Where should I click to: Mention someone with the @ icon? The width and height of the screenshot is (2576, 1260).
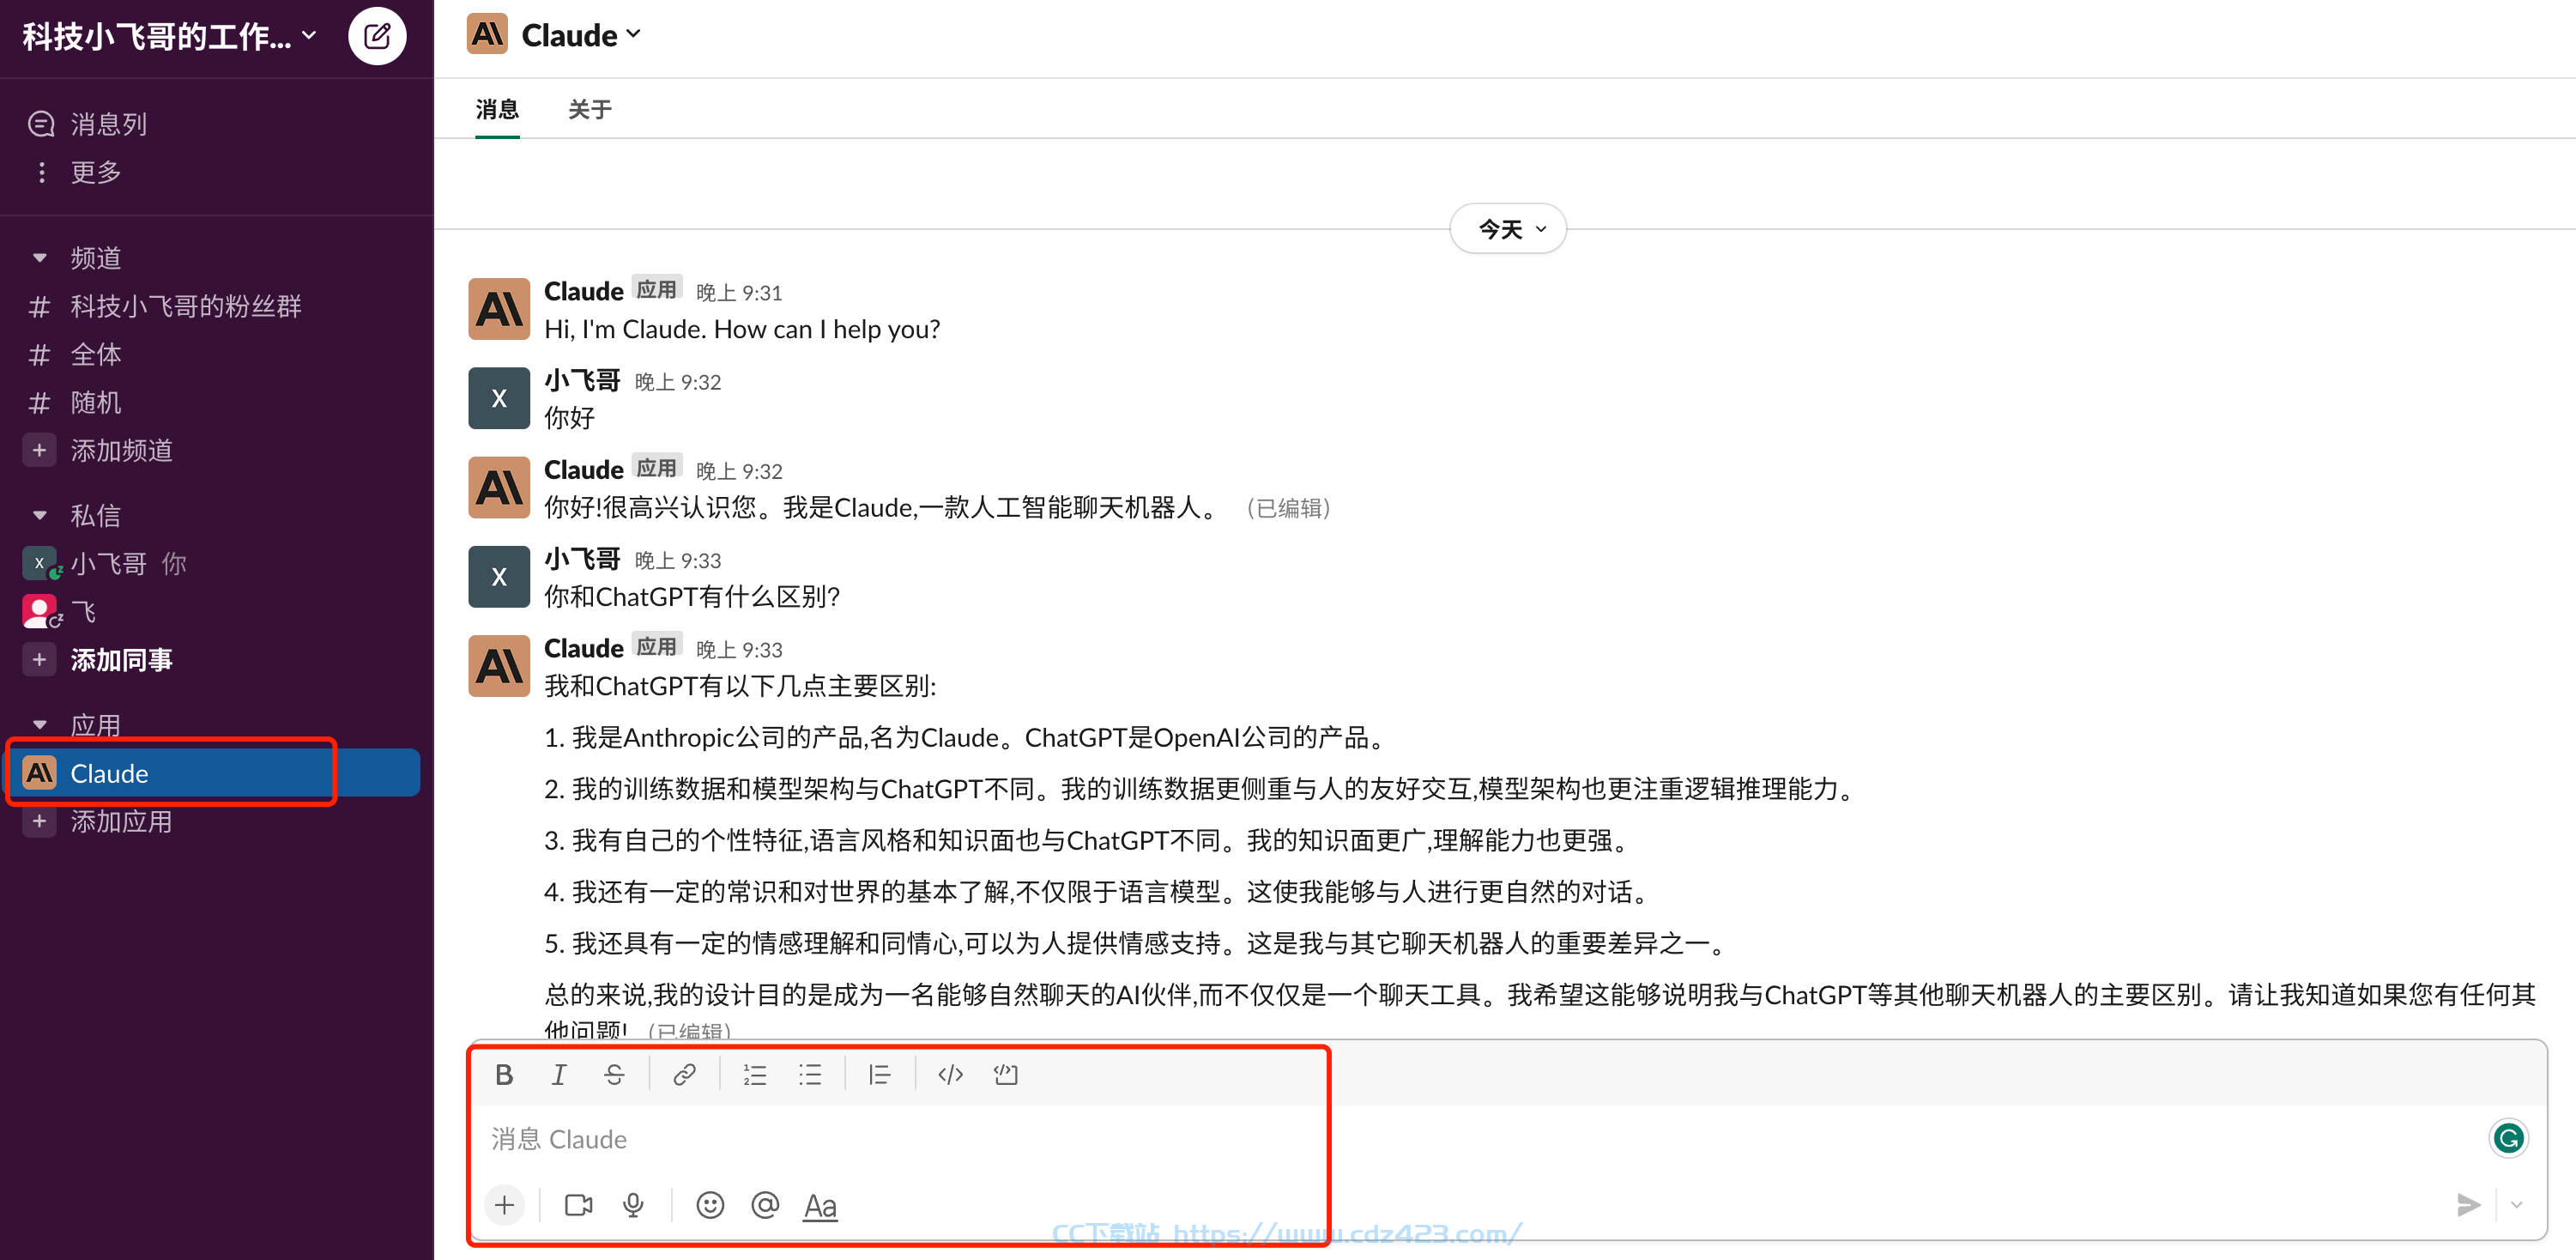click(765, 1205)
